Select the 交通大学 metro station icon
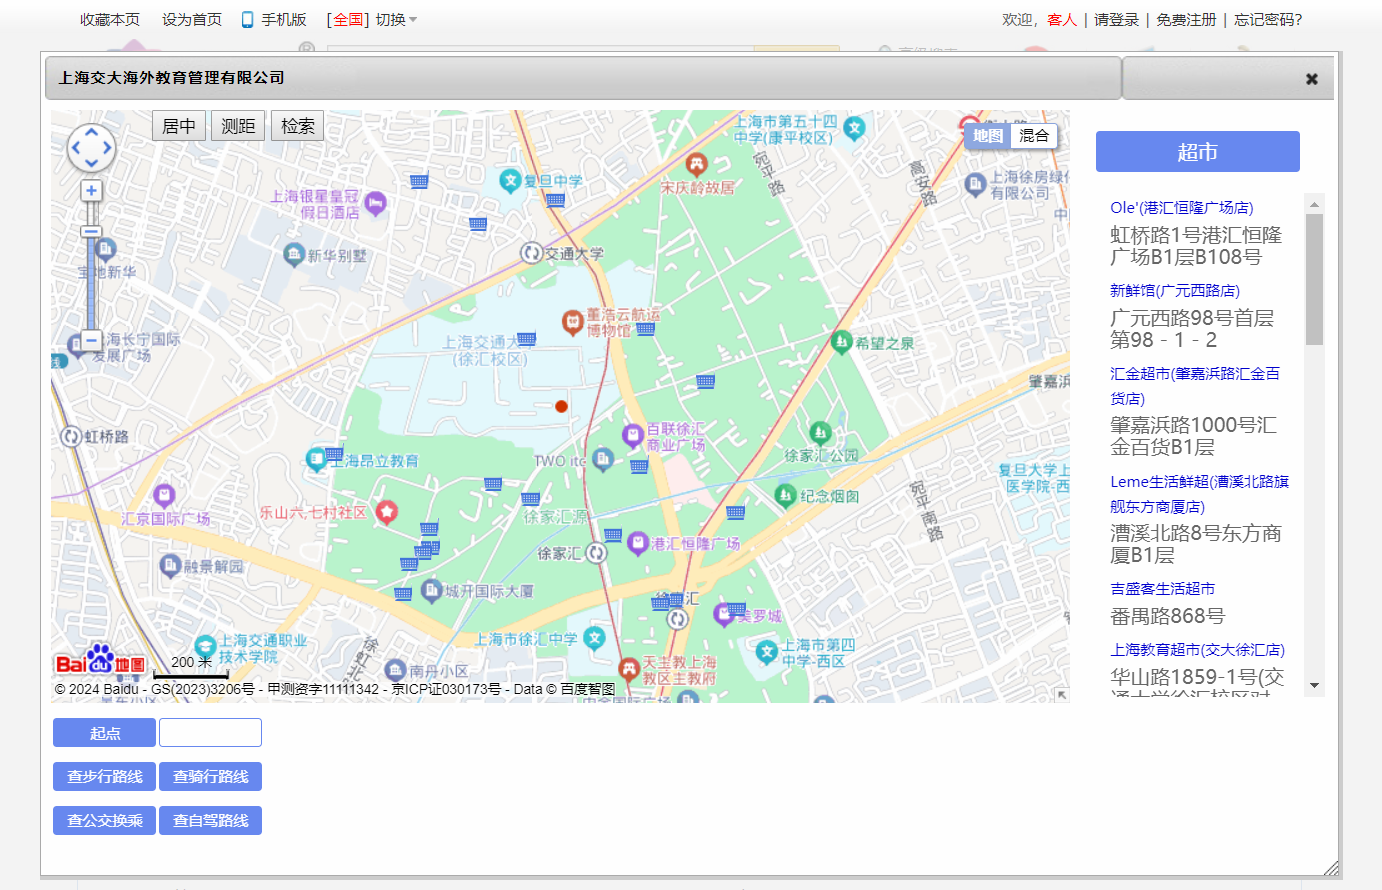 [532, 253]
